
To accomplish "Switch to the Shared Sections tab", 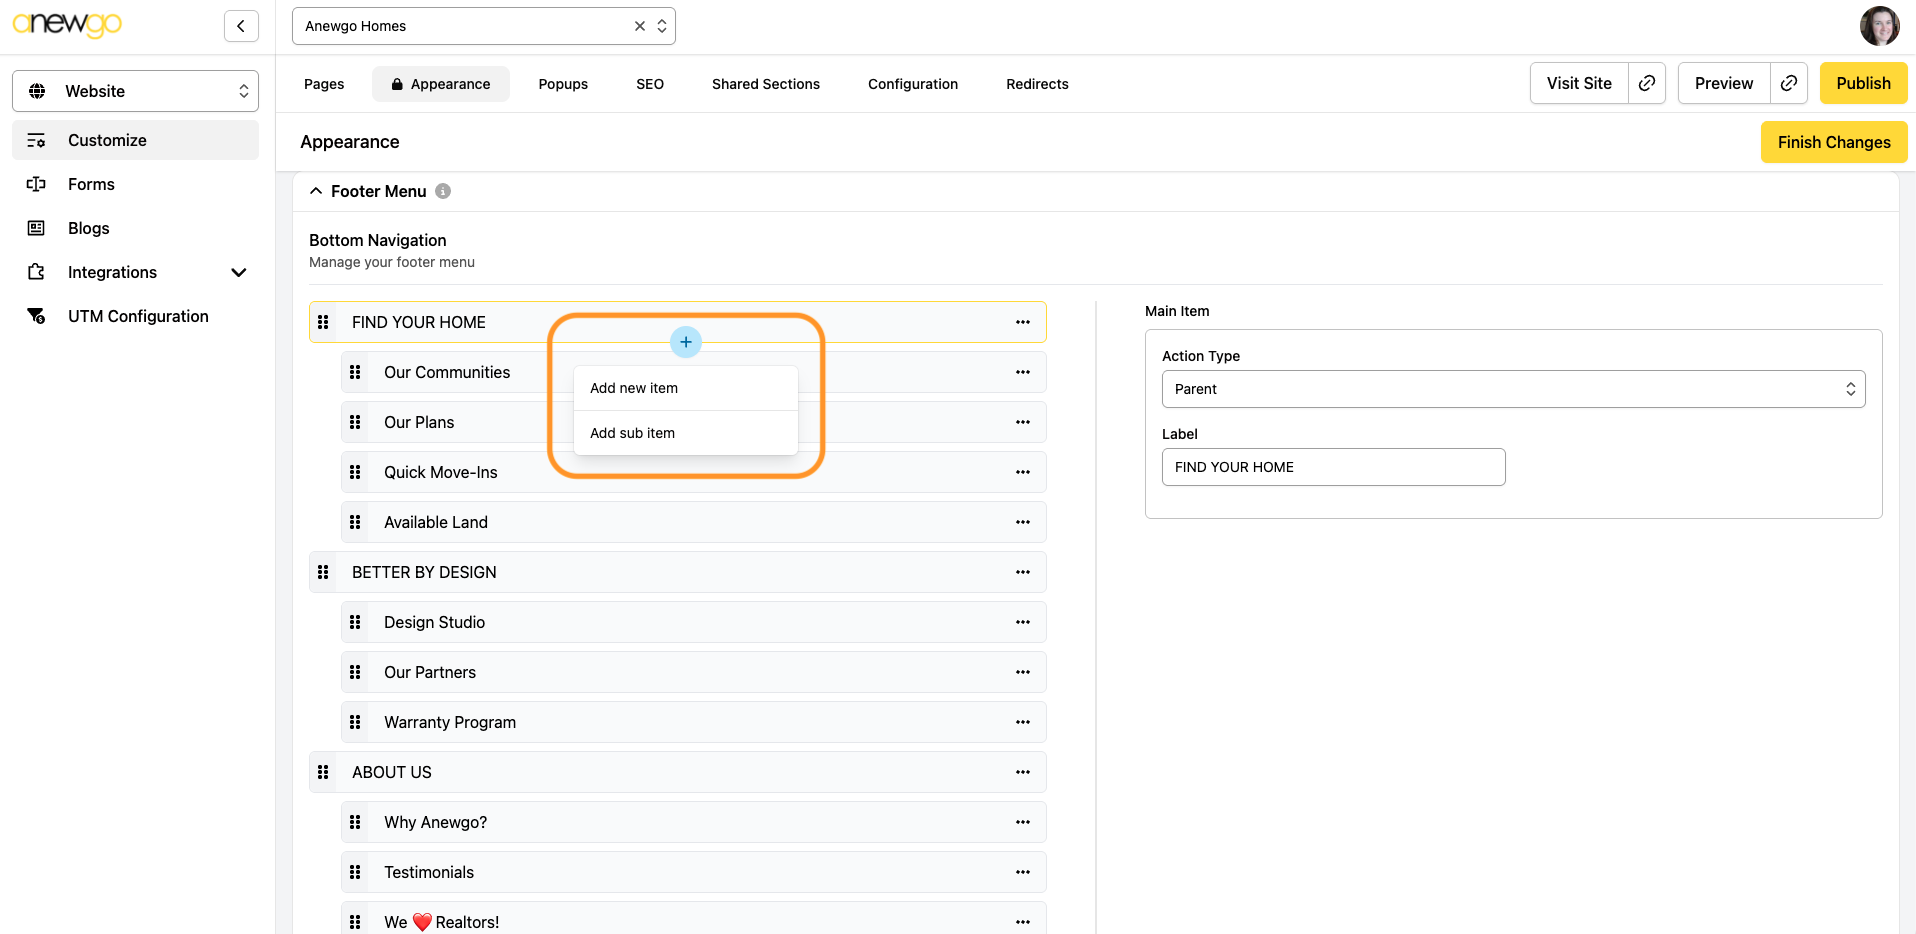I will 765,84.
